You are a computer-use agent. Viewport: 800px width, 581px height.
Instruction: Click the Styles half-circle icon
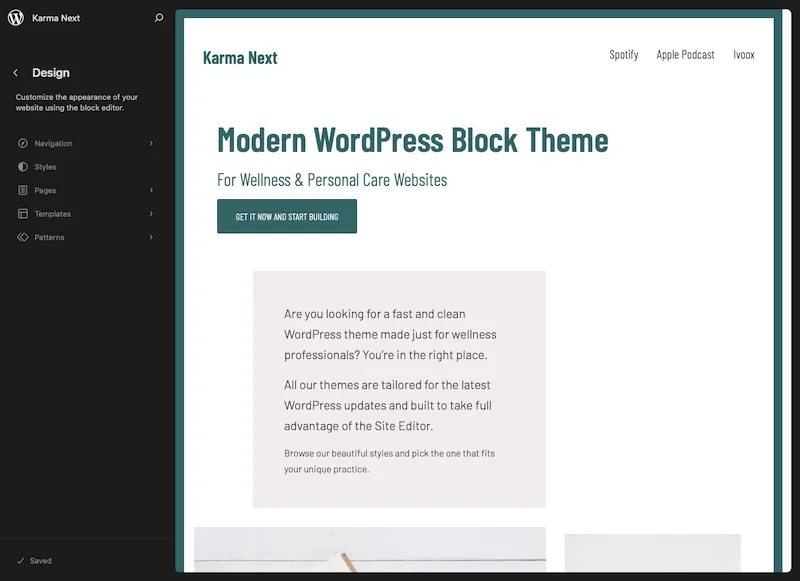click(x=23, y=167)
